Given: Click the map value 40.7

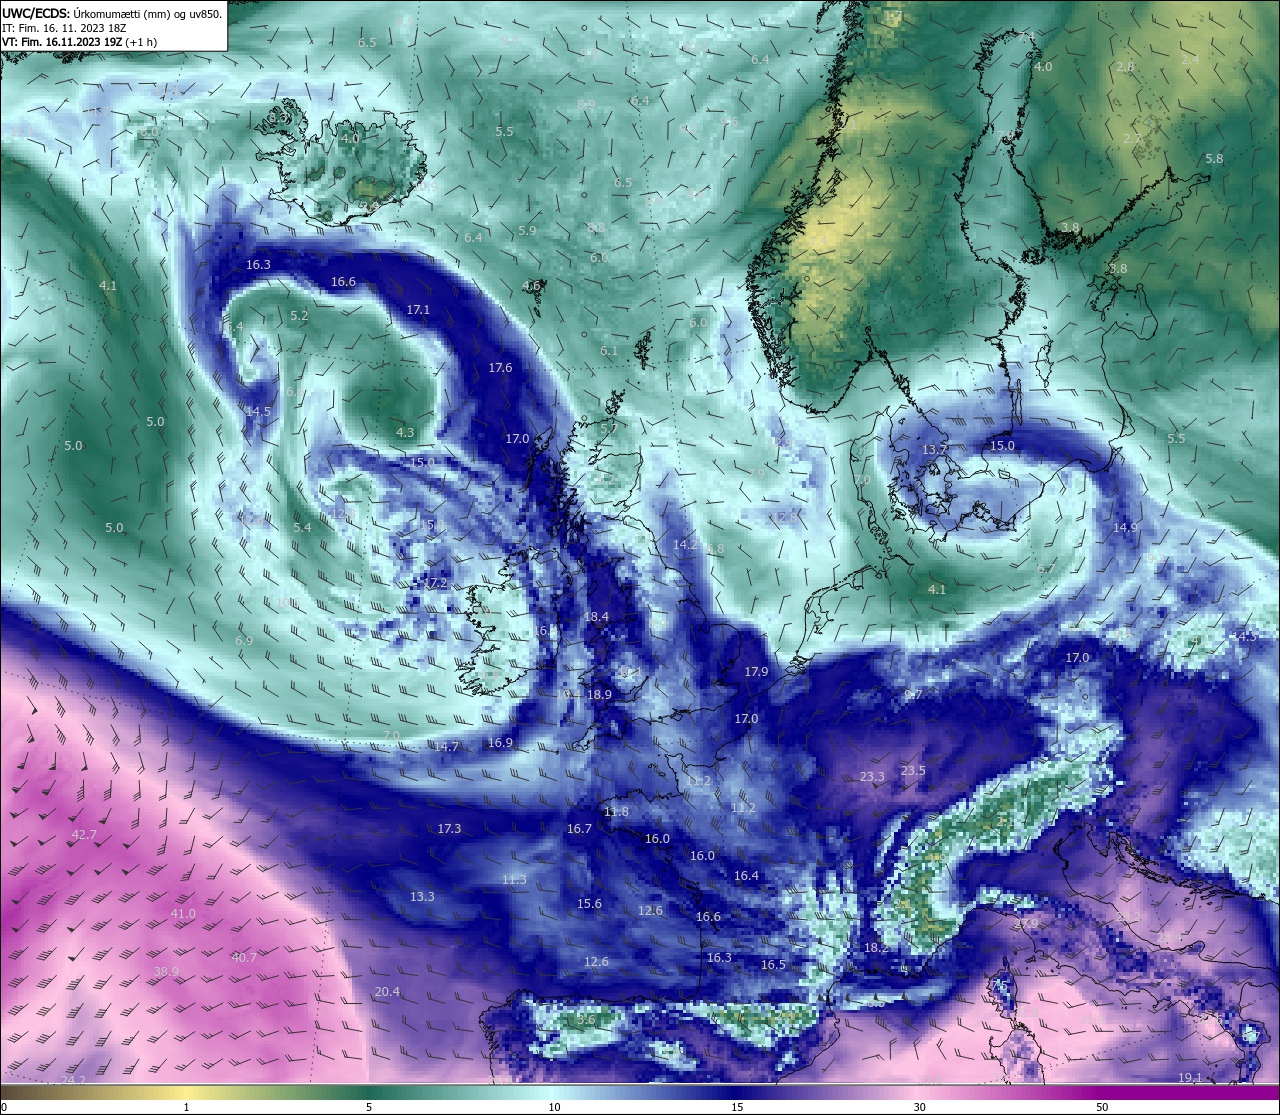Looking at the screenshot, I should coord(244,957).
